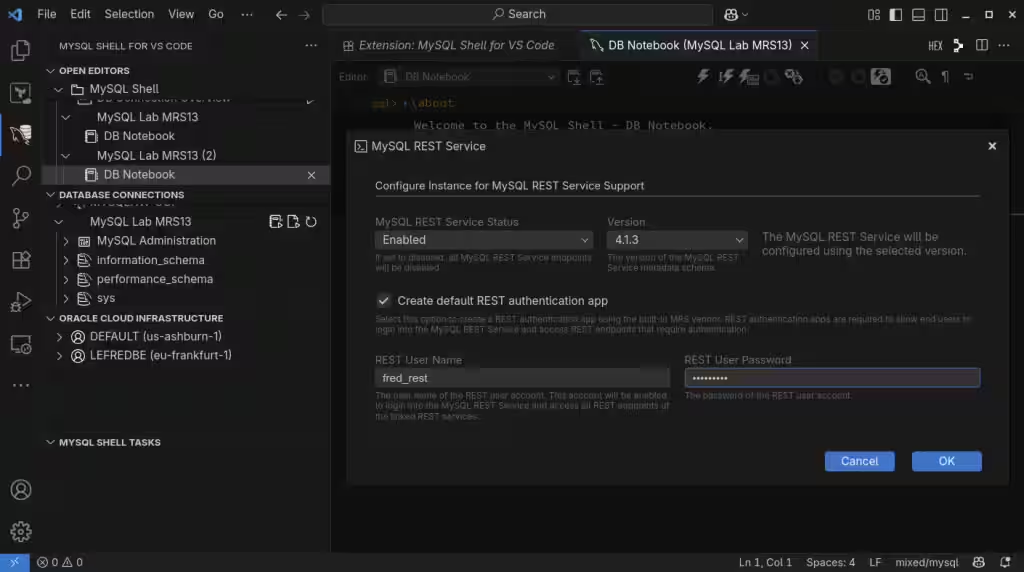Toggle Create default REST authentication app checkbox
1024x572 pixels.
pos(383,300)
